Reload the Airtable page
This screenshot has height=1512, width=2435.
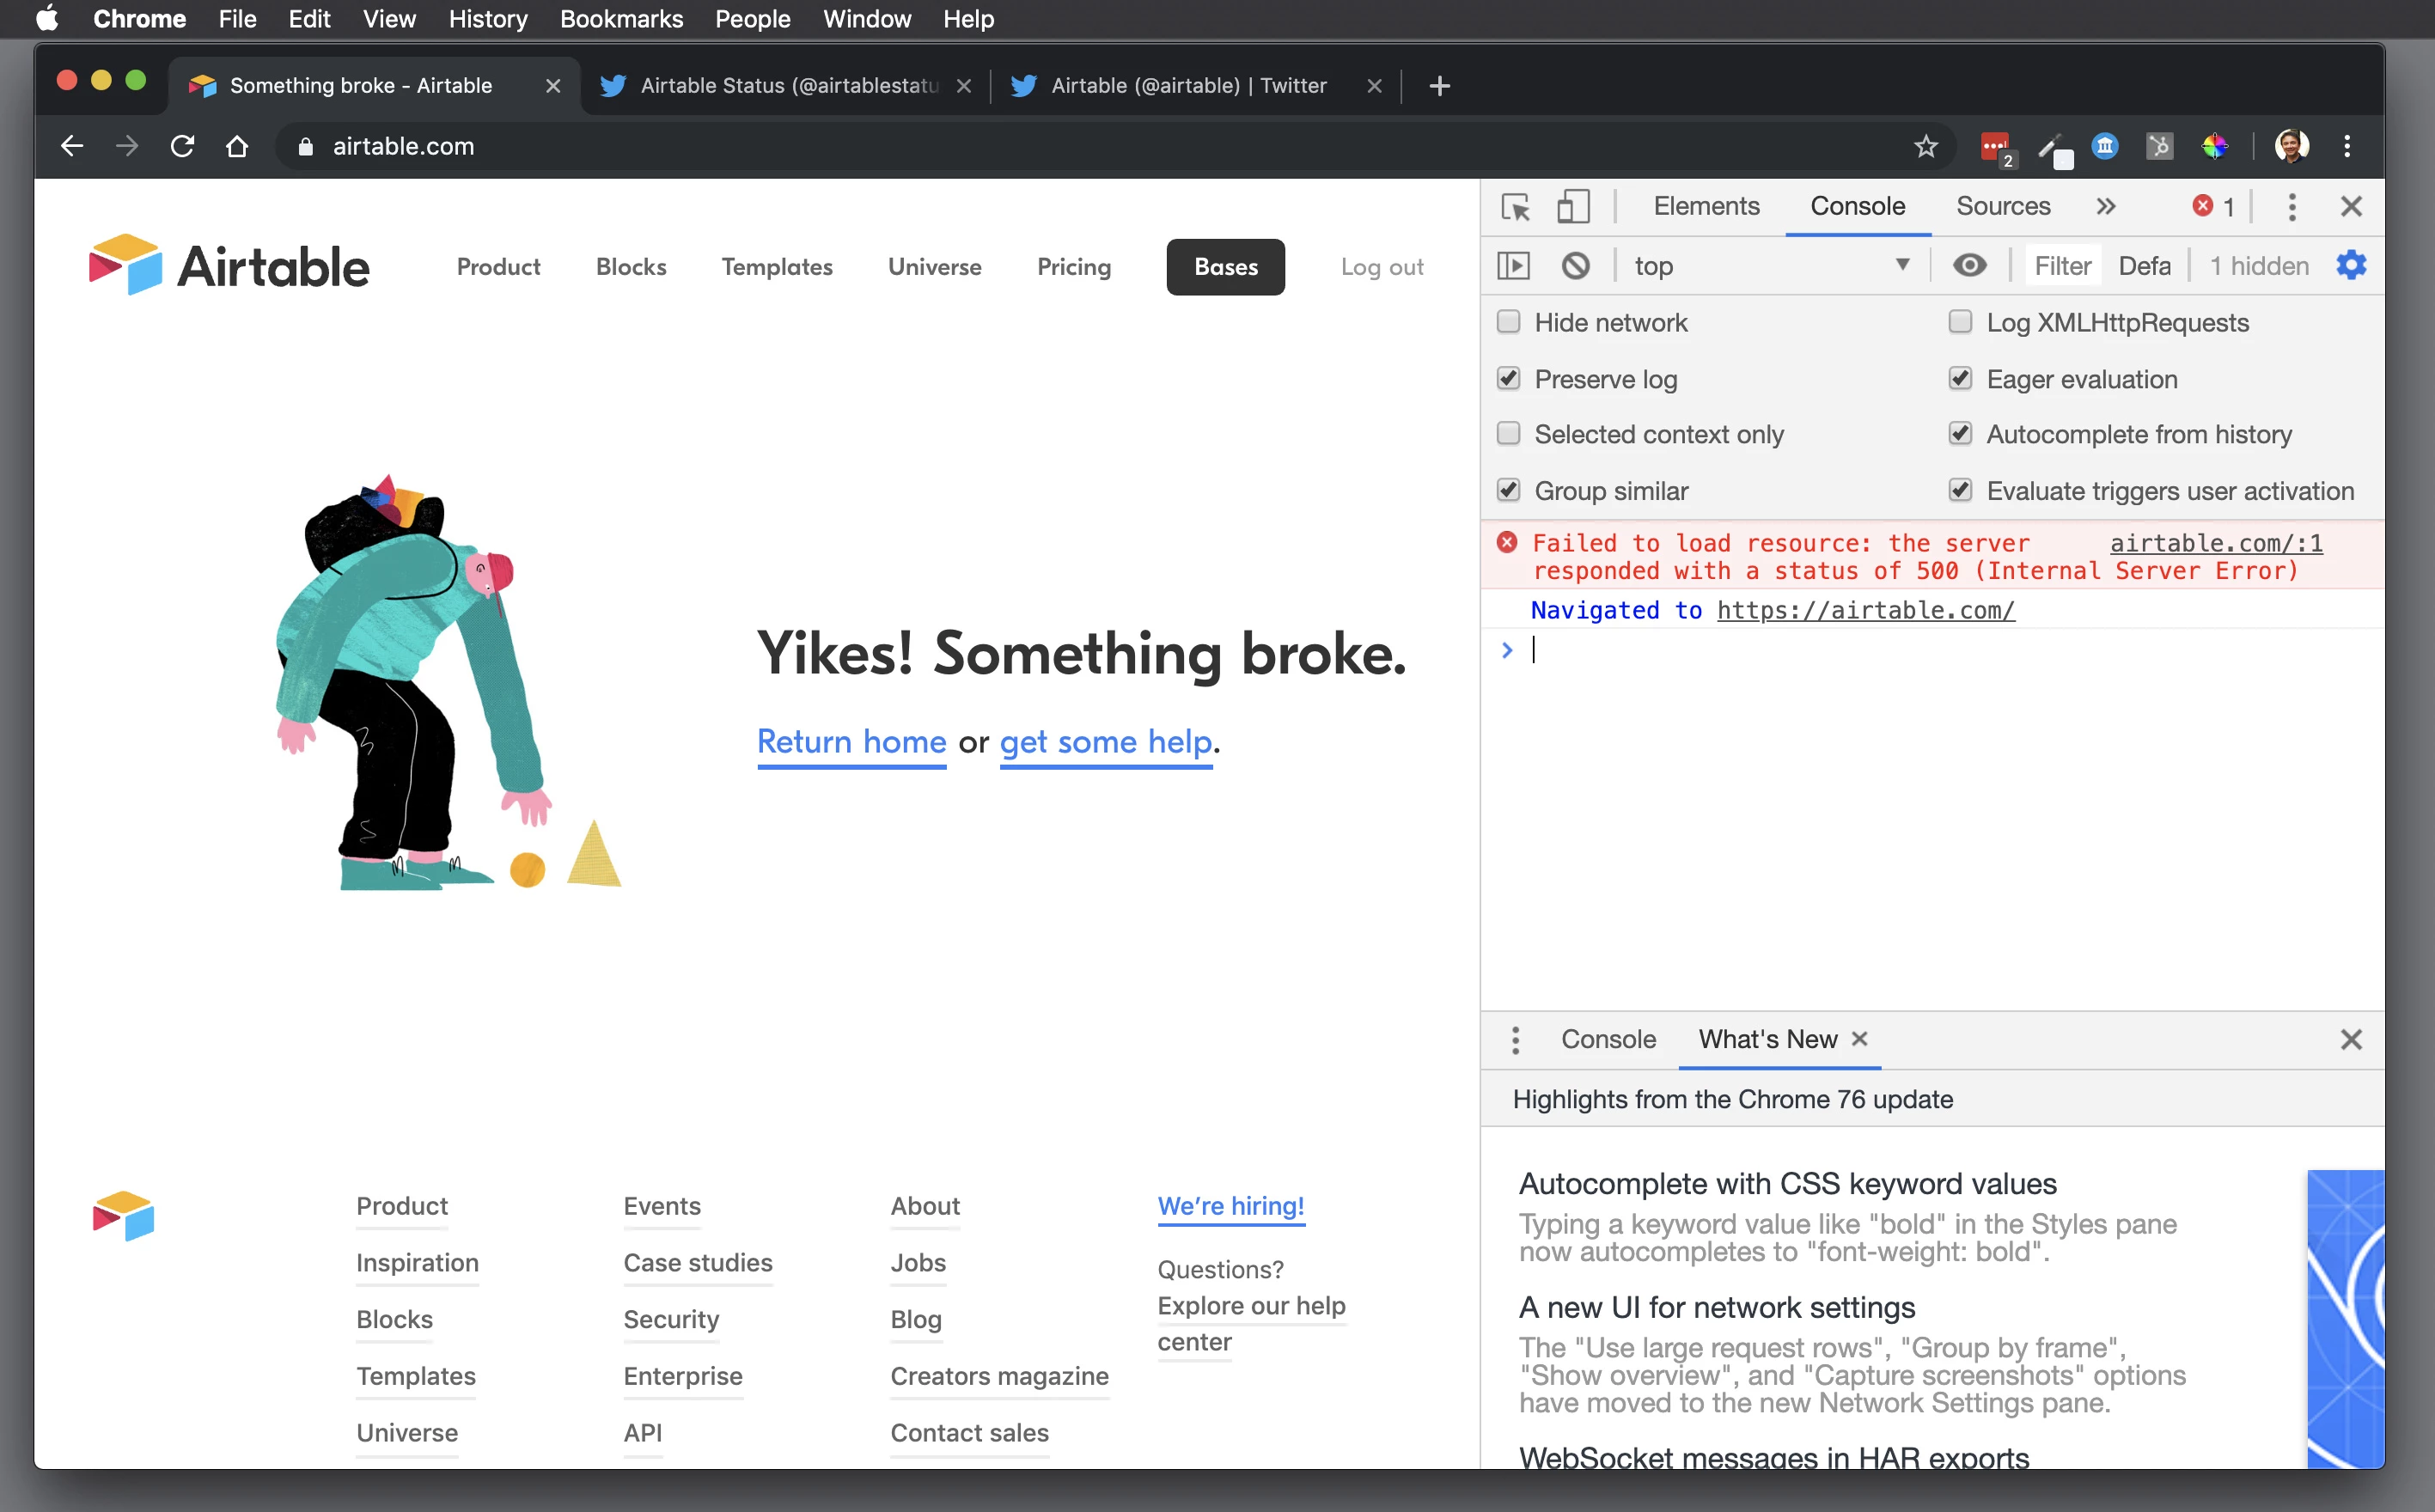pos(182,146)
